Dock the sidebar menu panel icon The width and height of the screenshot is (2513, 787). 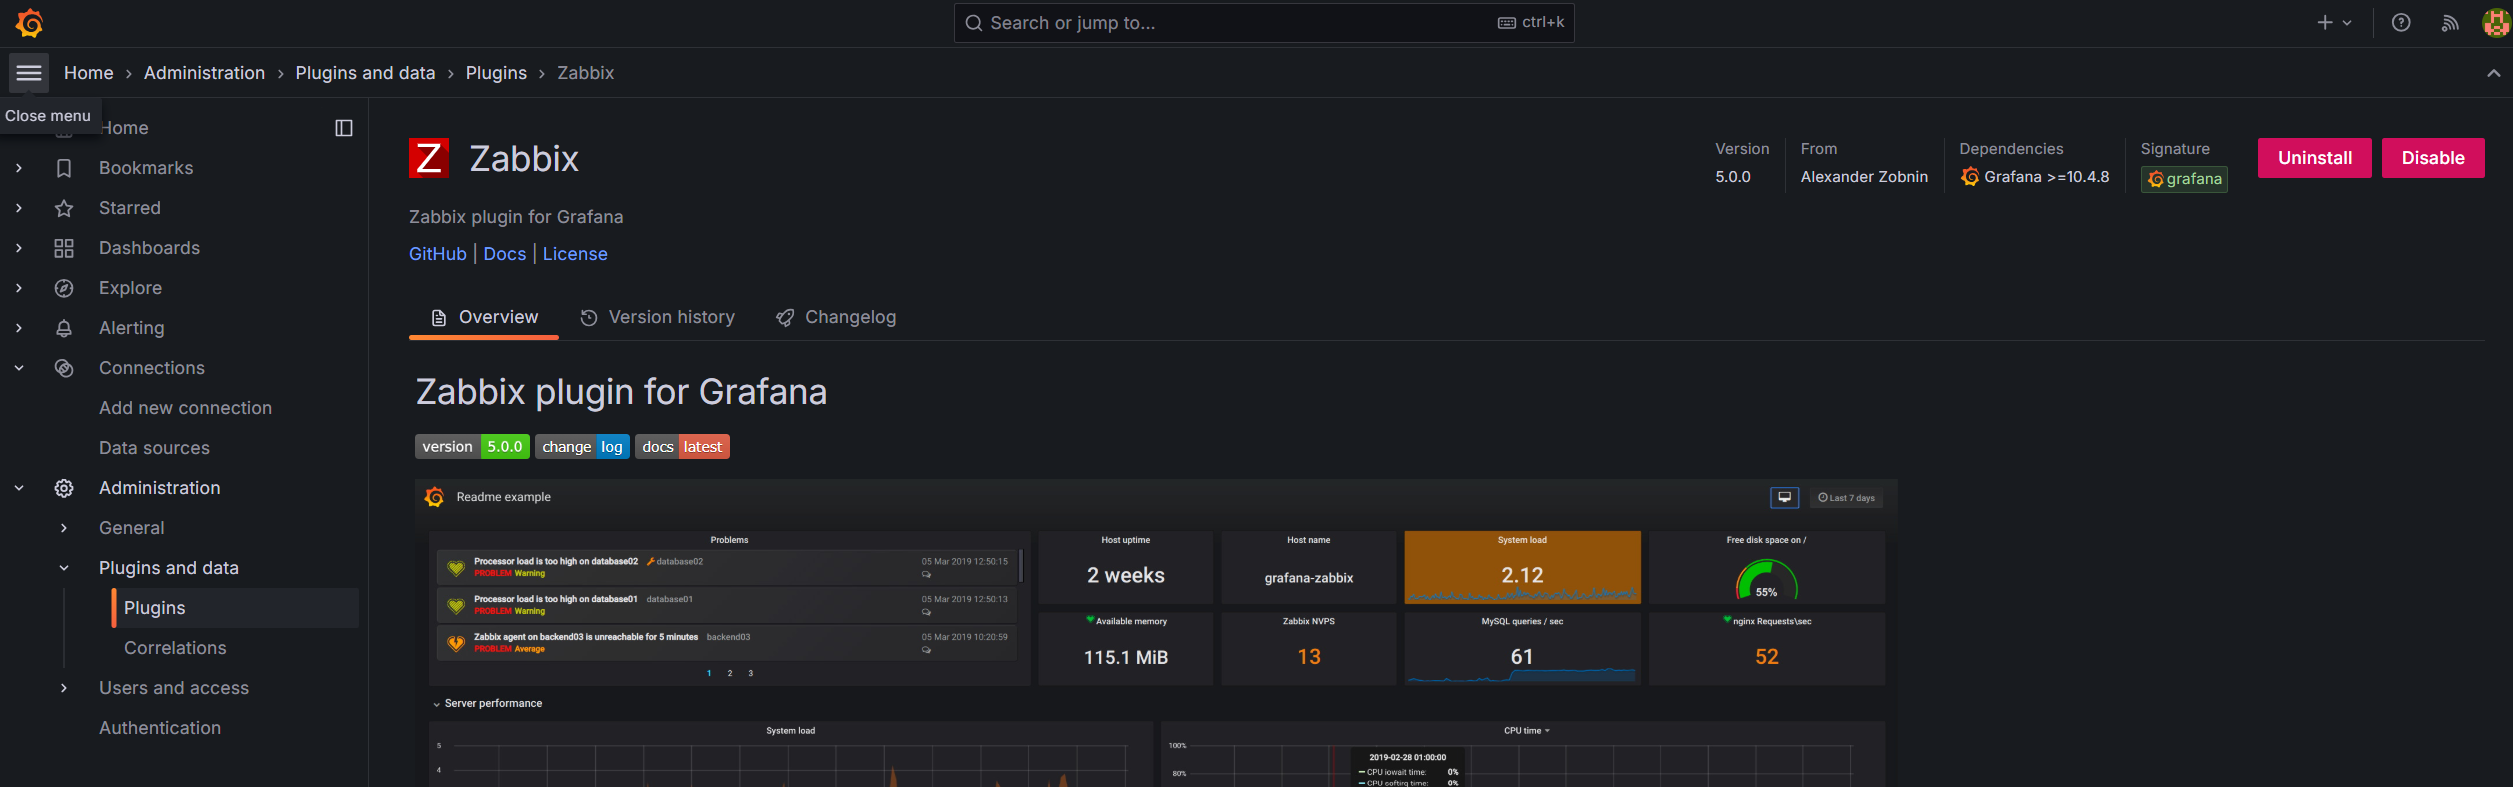point(344,128)
